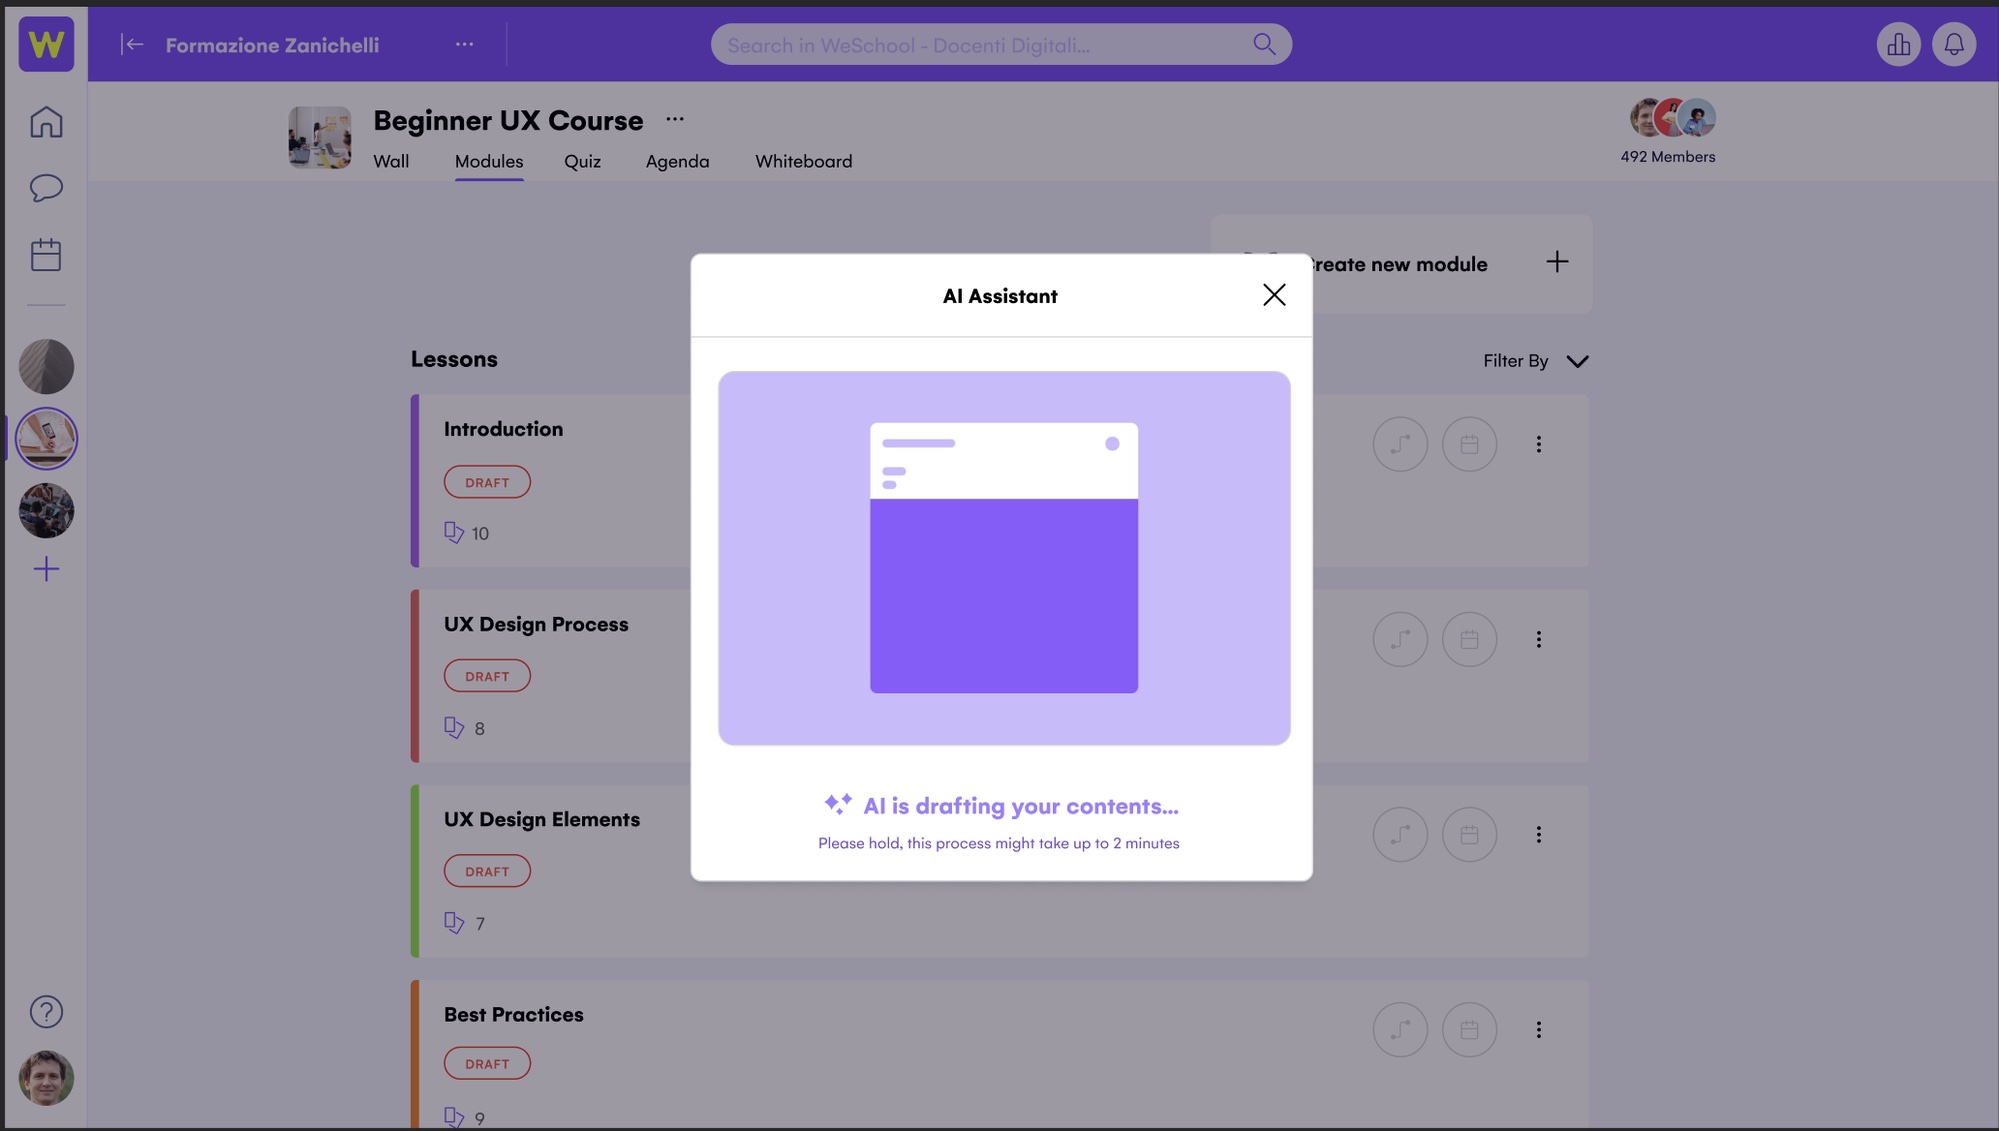Open more options for Best Practices

click(x=1538, y=1029)
